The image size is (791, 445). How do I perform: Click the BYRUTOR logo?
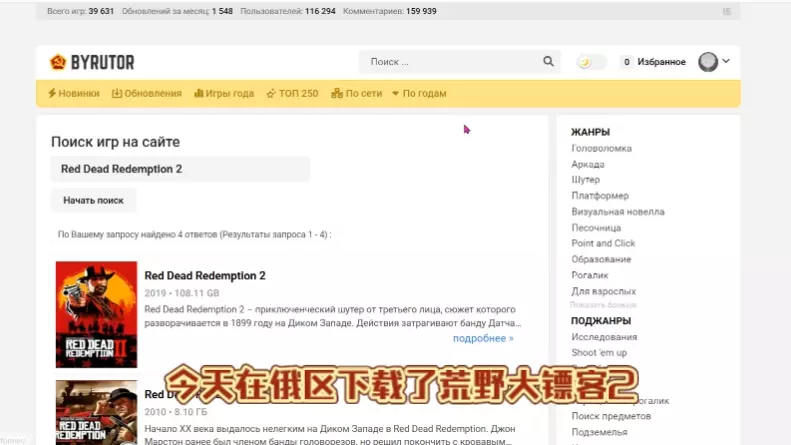click(x=92, y=62)
